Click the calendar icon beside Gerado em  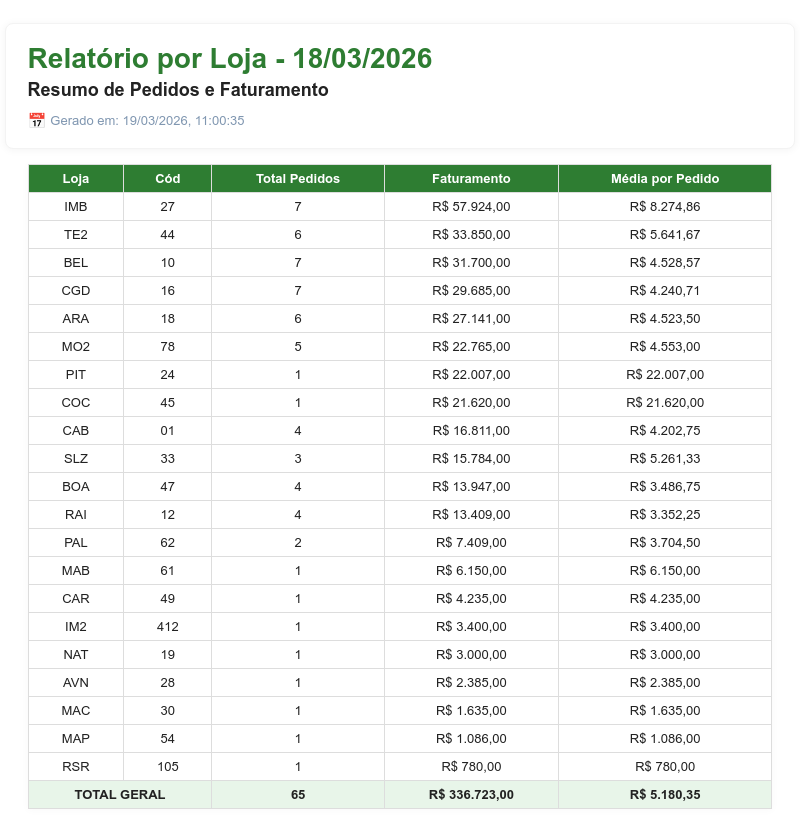click(x=36, y=120)
